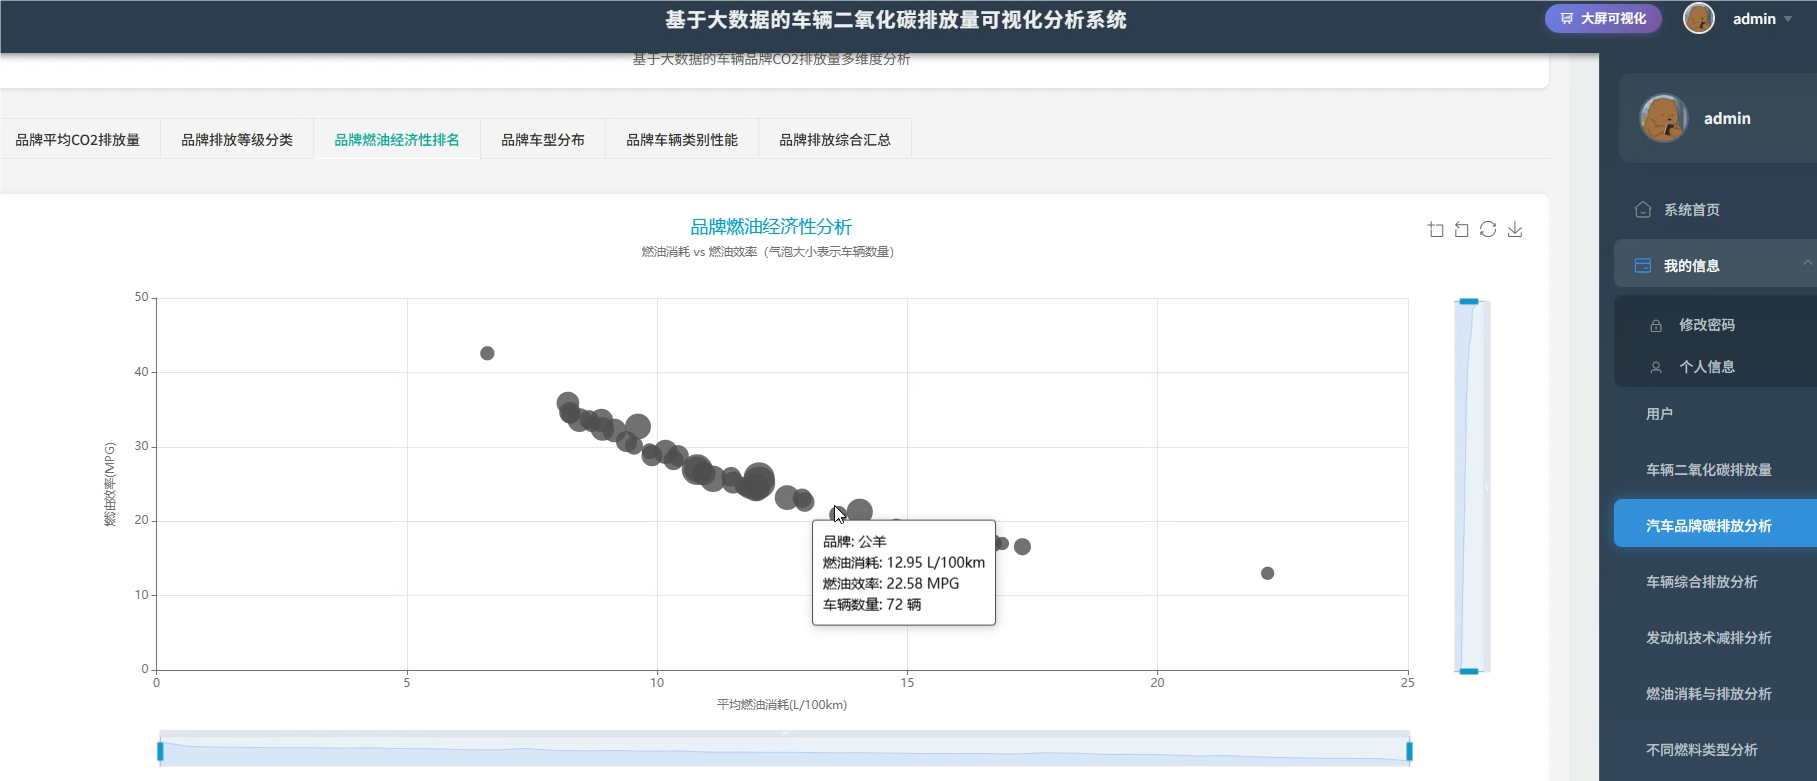The height and width of the screenshot is (781, 1817).
Task: Switch to 品牌平均CO2排放量 tab
Action: (x=78, y=140)
